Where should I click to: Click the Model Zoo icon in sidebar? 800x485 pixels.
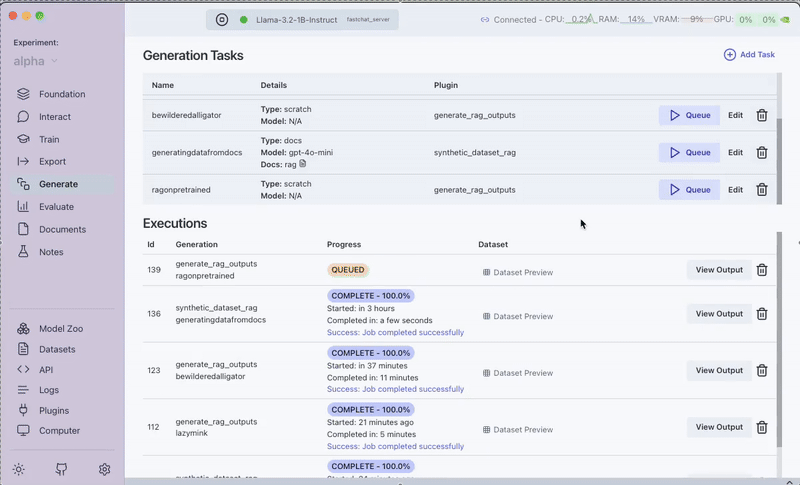coord(24,329)
